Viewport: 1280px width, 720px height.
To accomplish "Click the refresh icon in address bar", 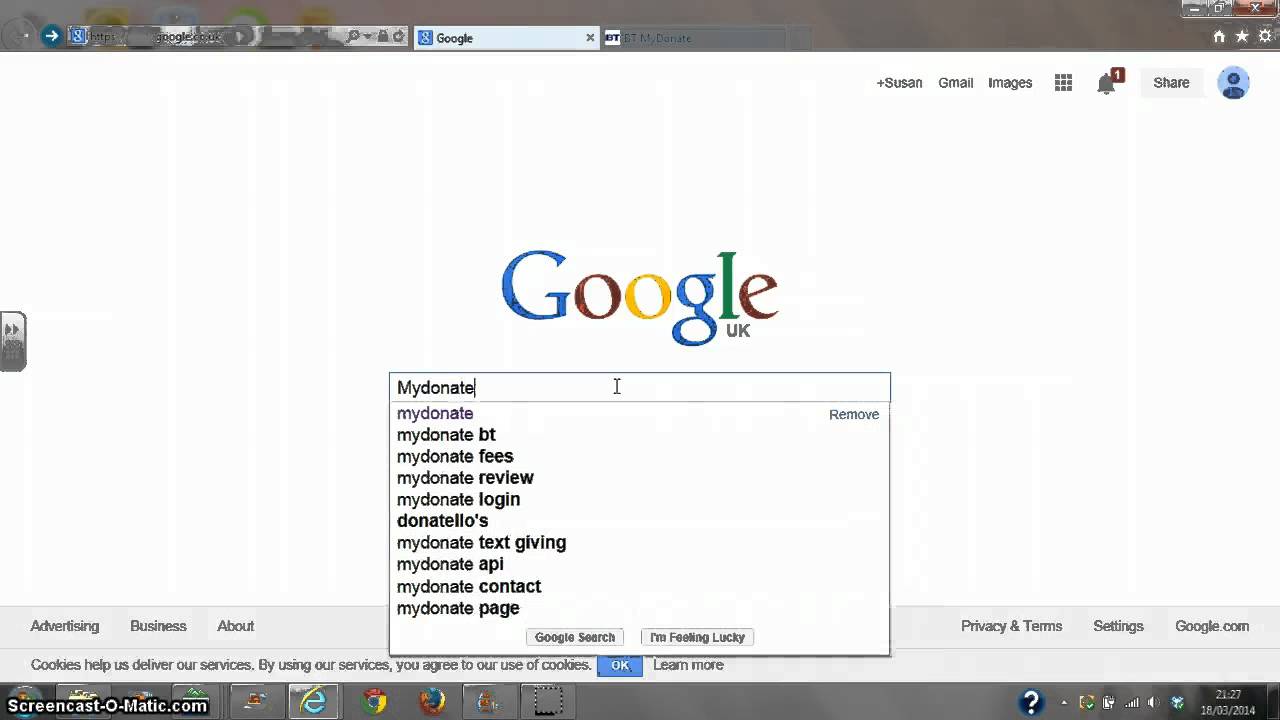I will 399,37.
